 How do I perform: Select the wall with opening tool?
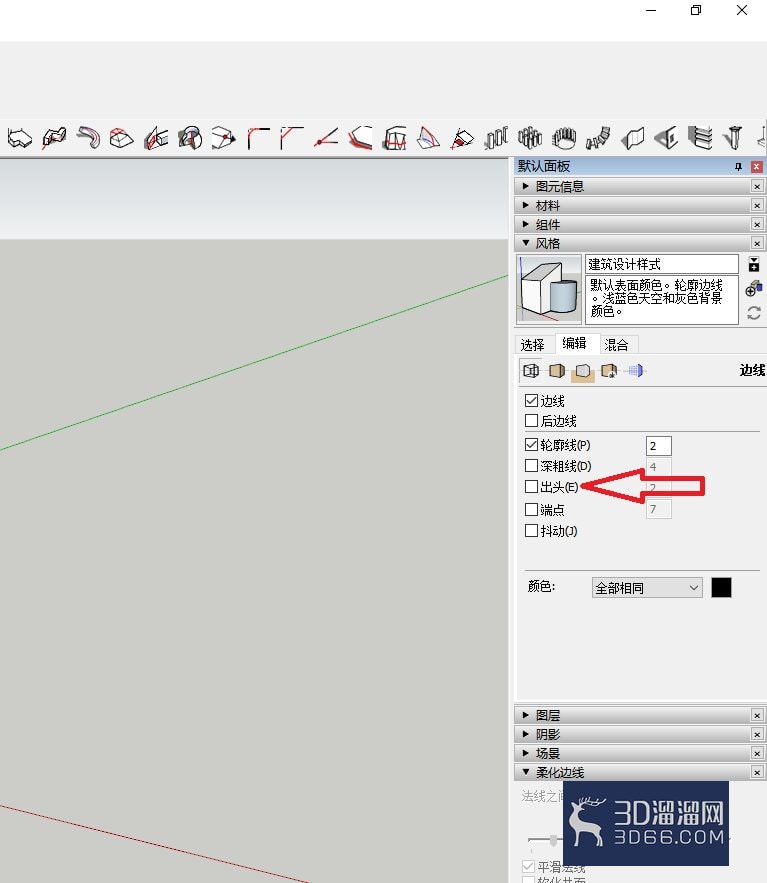click(x=666, y=137)
